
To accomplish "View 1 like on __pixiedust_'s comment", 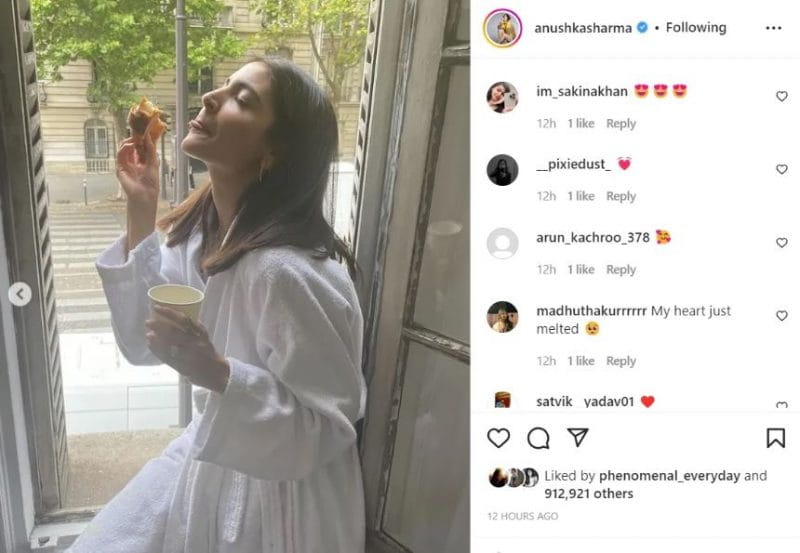I will tap(581, 196).
